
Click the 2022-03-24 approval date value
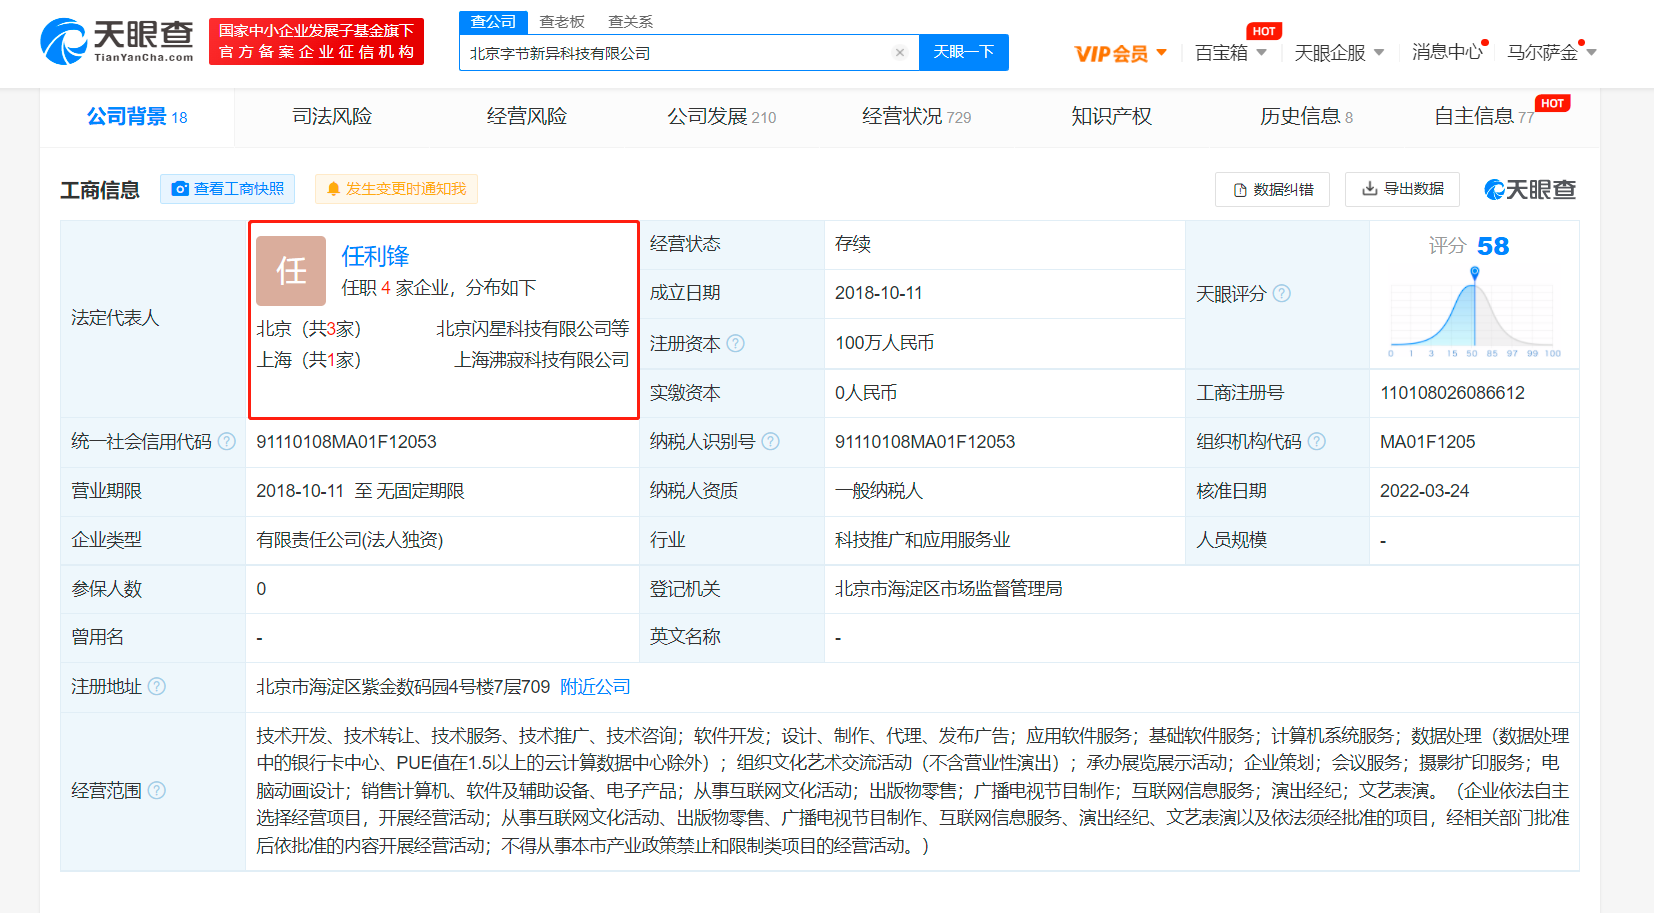coord(1424,491)
